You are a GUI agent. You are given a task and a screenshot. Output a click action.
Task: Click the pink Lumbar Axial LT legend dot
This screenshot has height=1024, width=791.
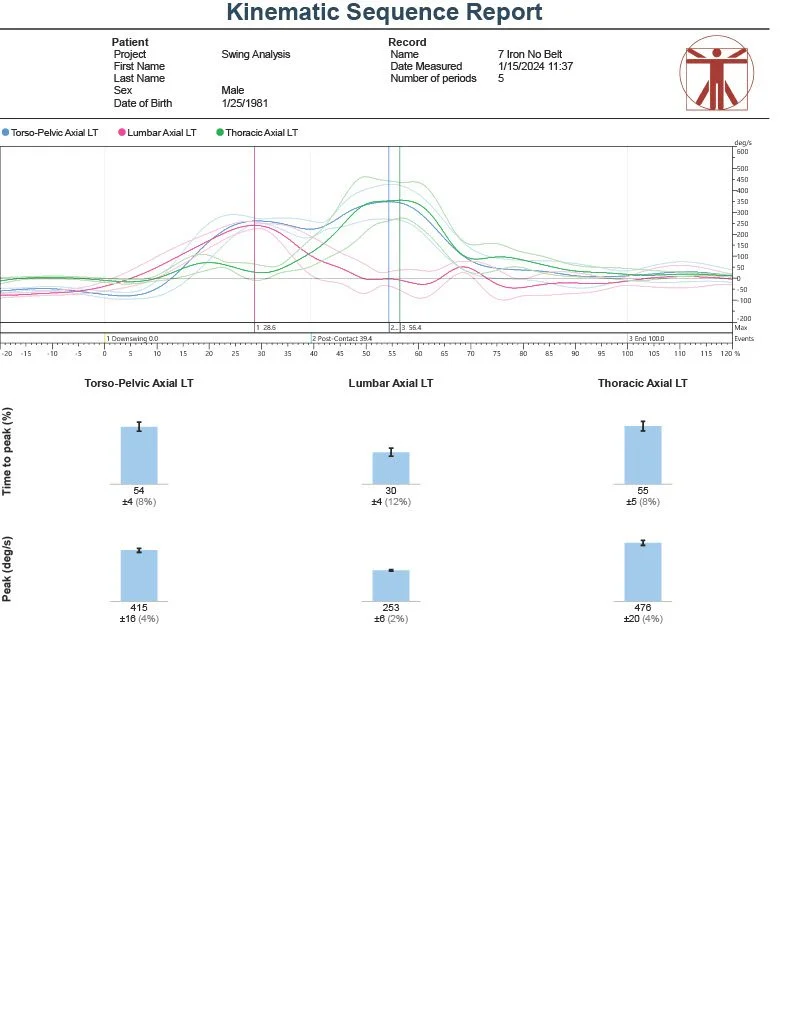coord(123,132)
